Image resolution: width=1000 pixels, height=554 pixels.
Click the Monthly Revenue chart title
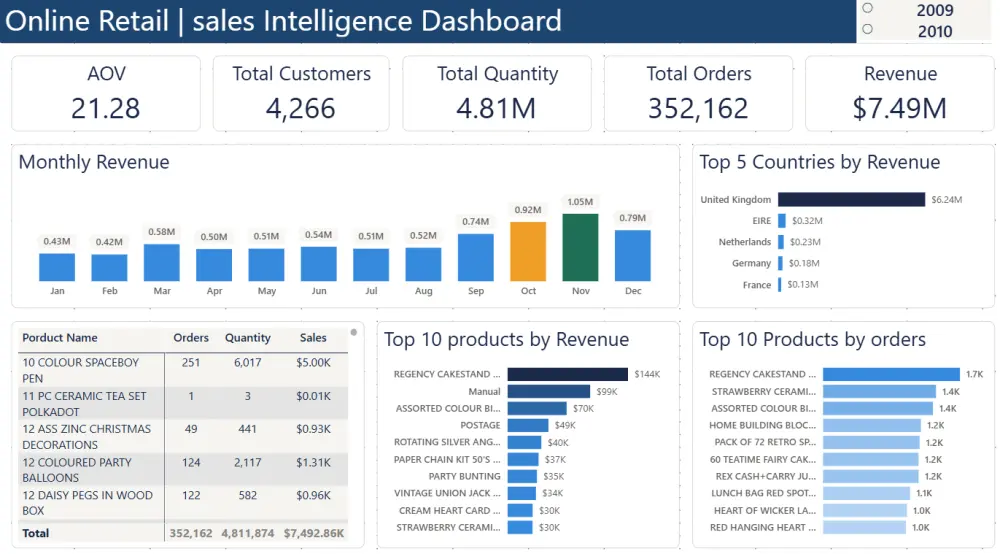click(x=94, y=162)
